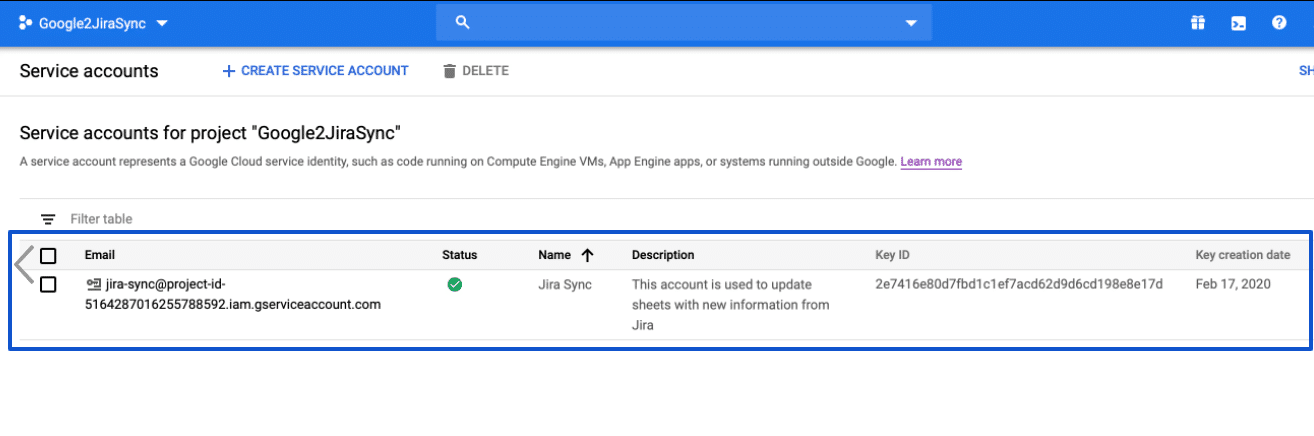
Task: Click the filter table icon
Action: click(x=48, y=219)
